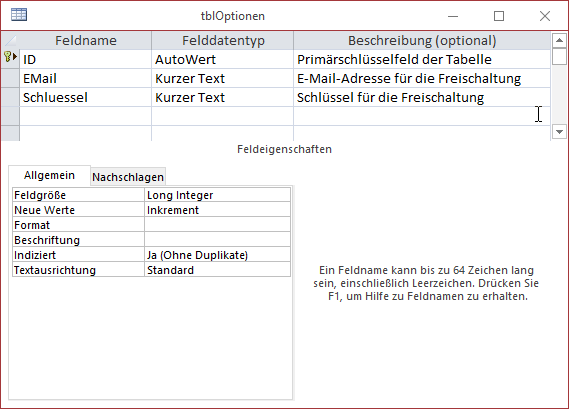Click the scroll down arrow of the field grid
This screenshot has height=409, width=569.
[x=559, y=131]
